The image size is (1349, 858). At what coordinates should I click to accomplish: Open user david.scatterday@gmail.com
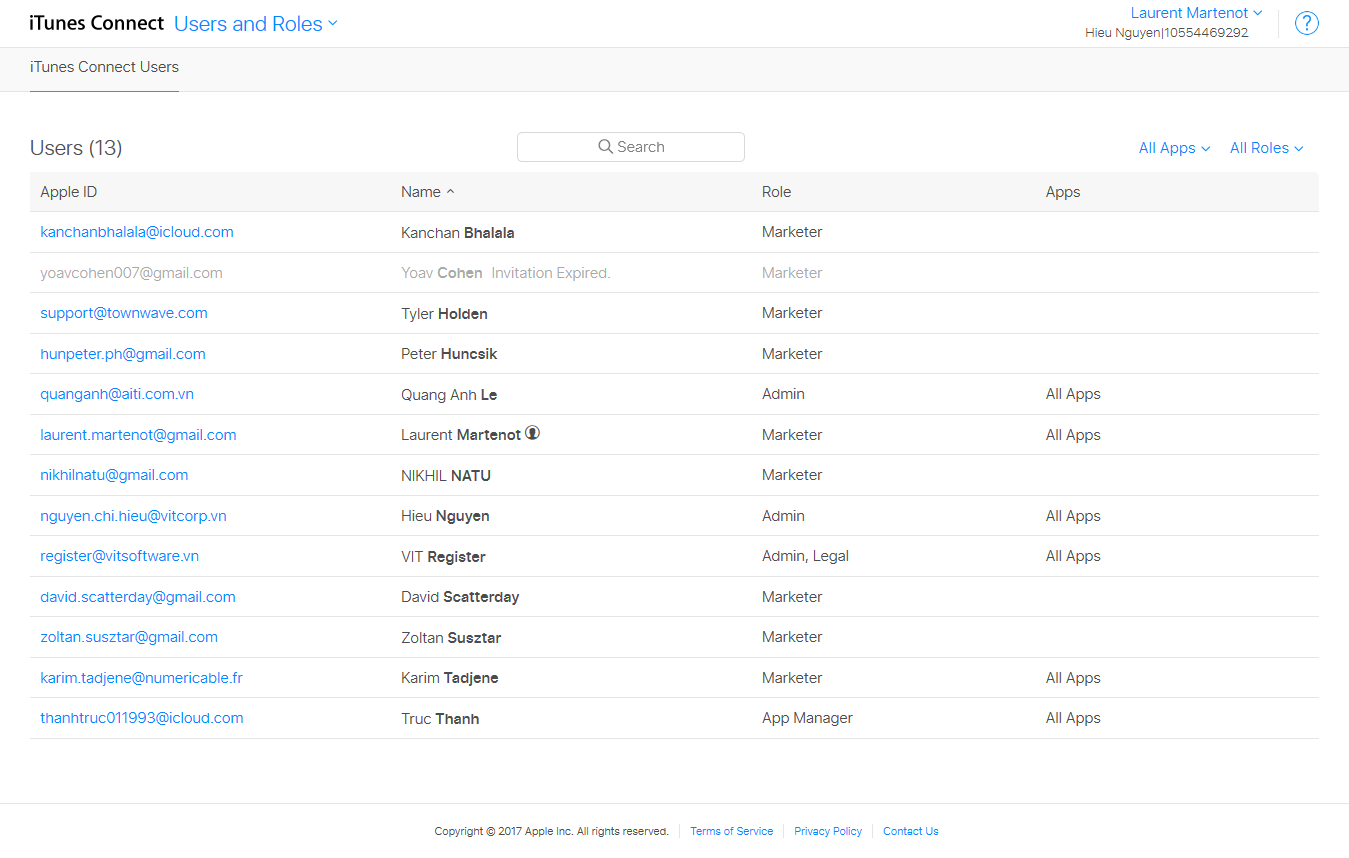pyautogui.click(x=138, y=597)
